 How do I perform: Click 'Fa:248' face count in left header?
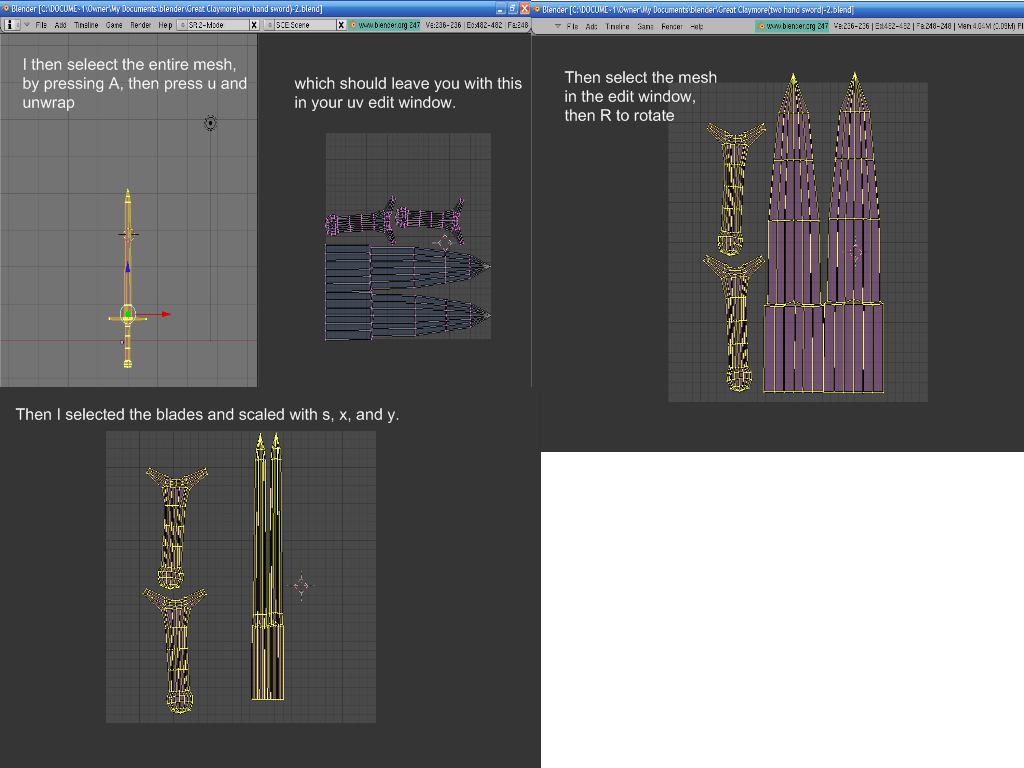point(518,25)
